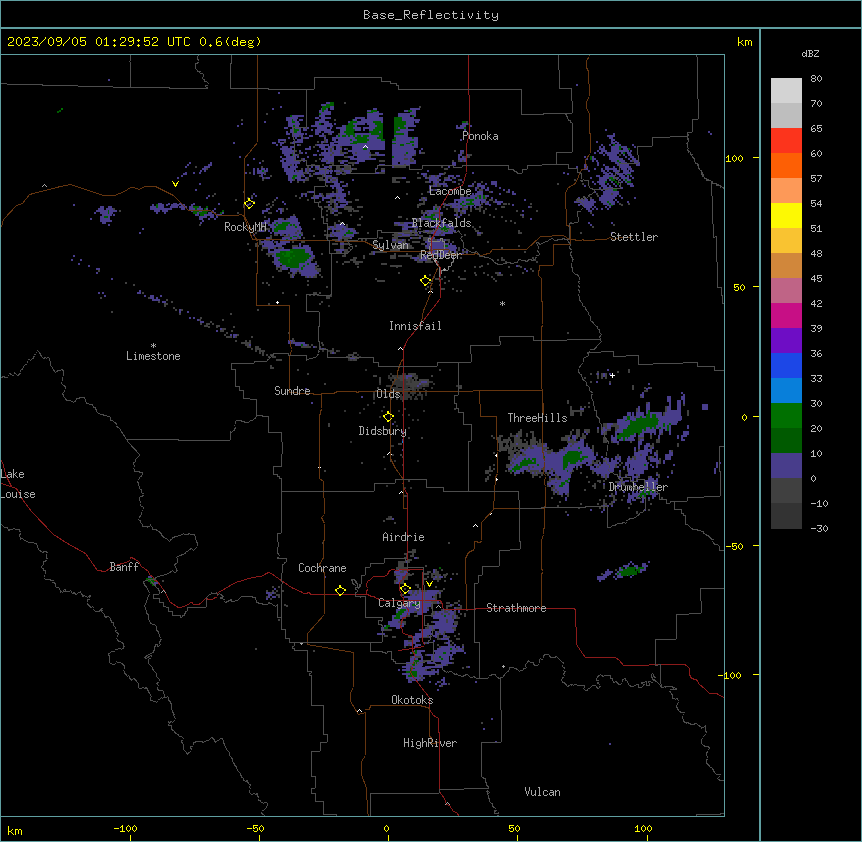Click the Didsbury city label
Viewport: 862px width, 842px height.
pos(383,431)
